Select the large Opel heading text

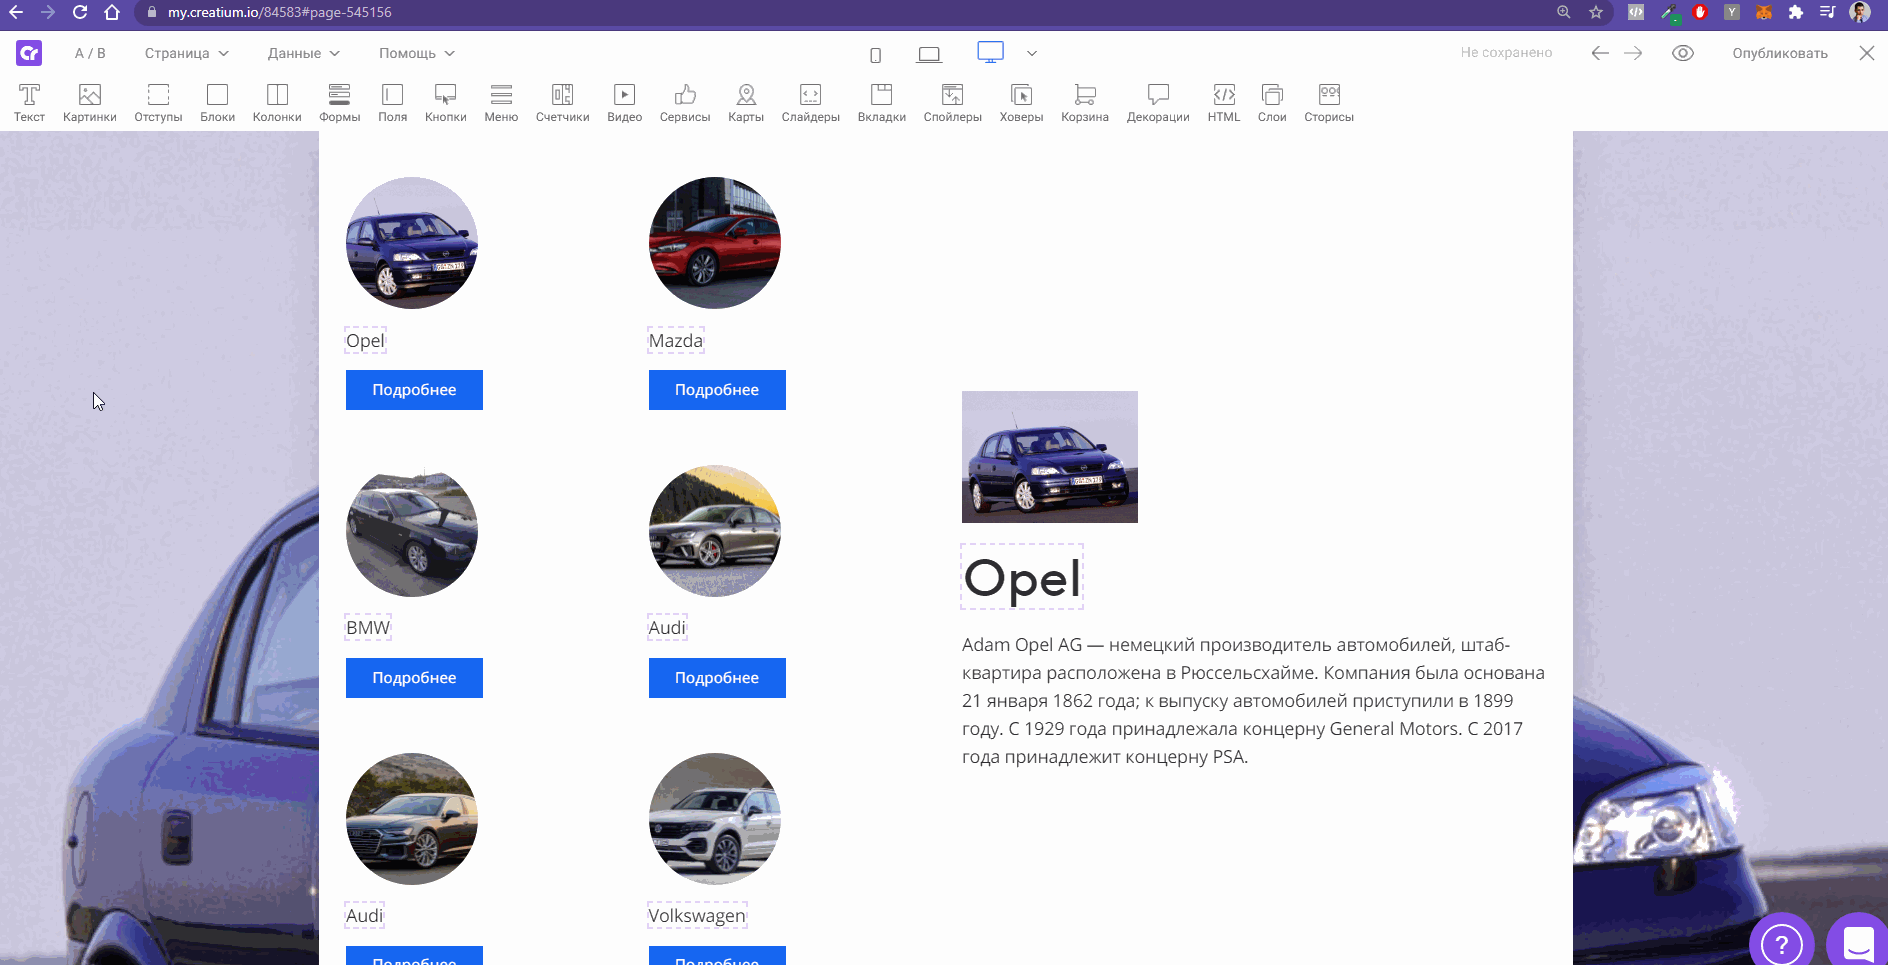point(1022,577)
